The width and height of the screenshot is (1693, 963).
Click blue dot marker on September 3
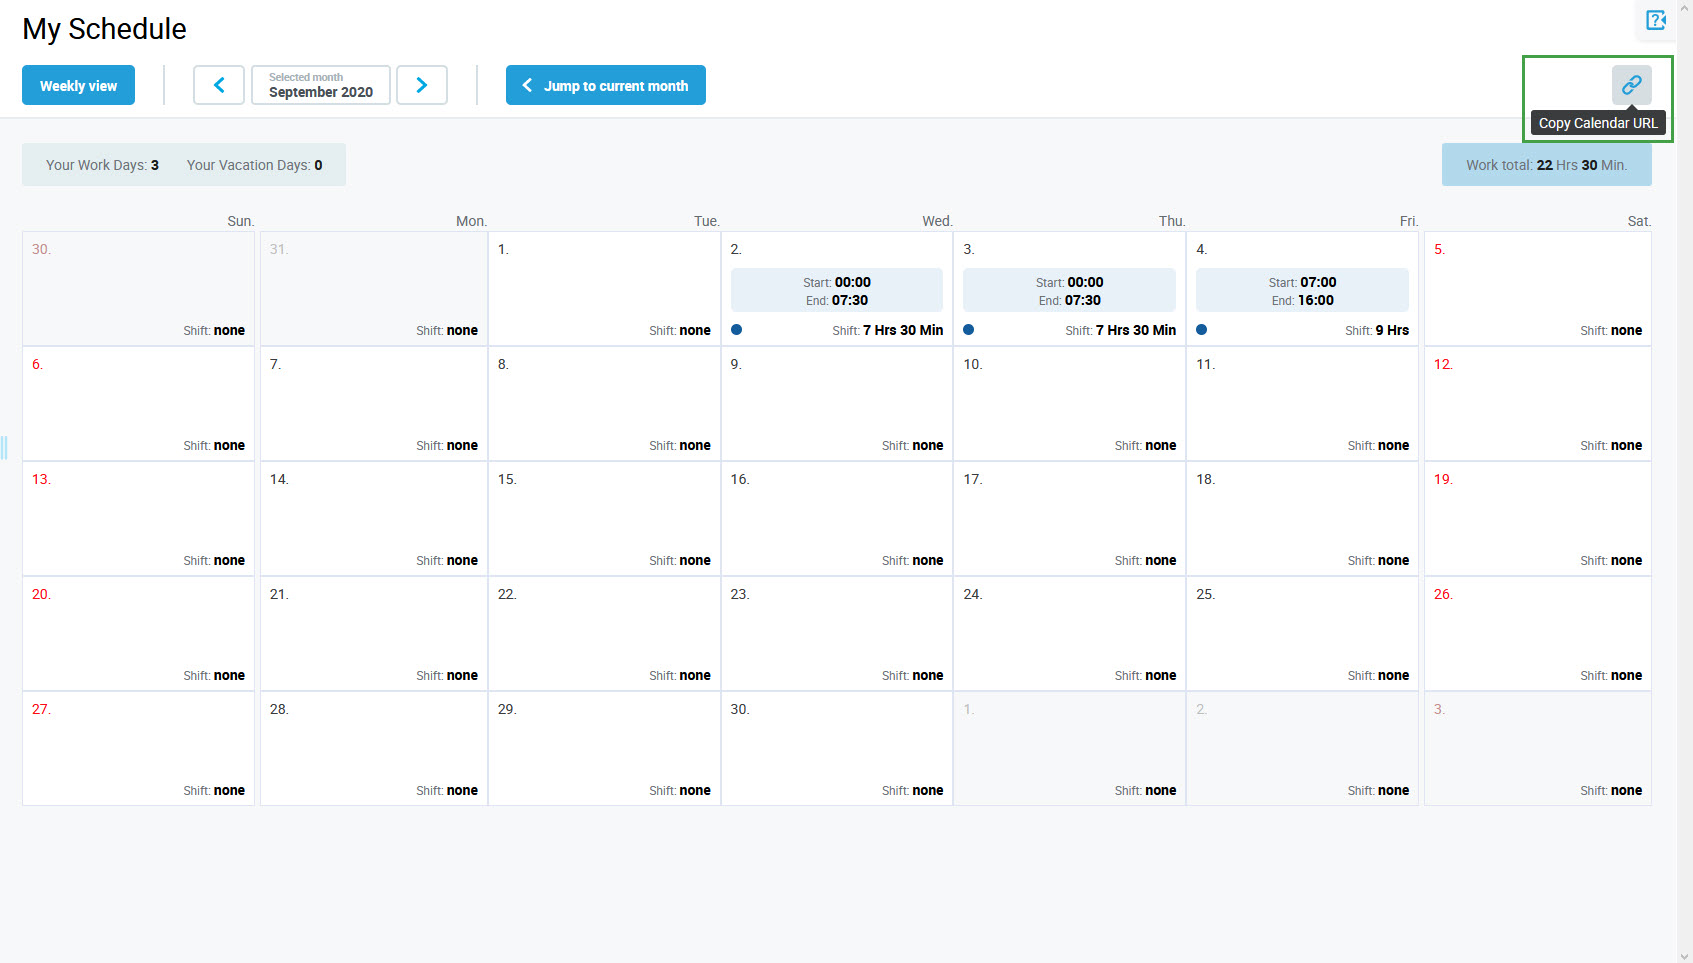(968, 329)
